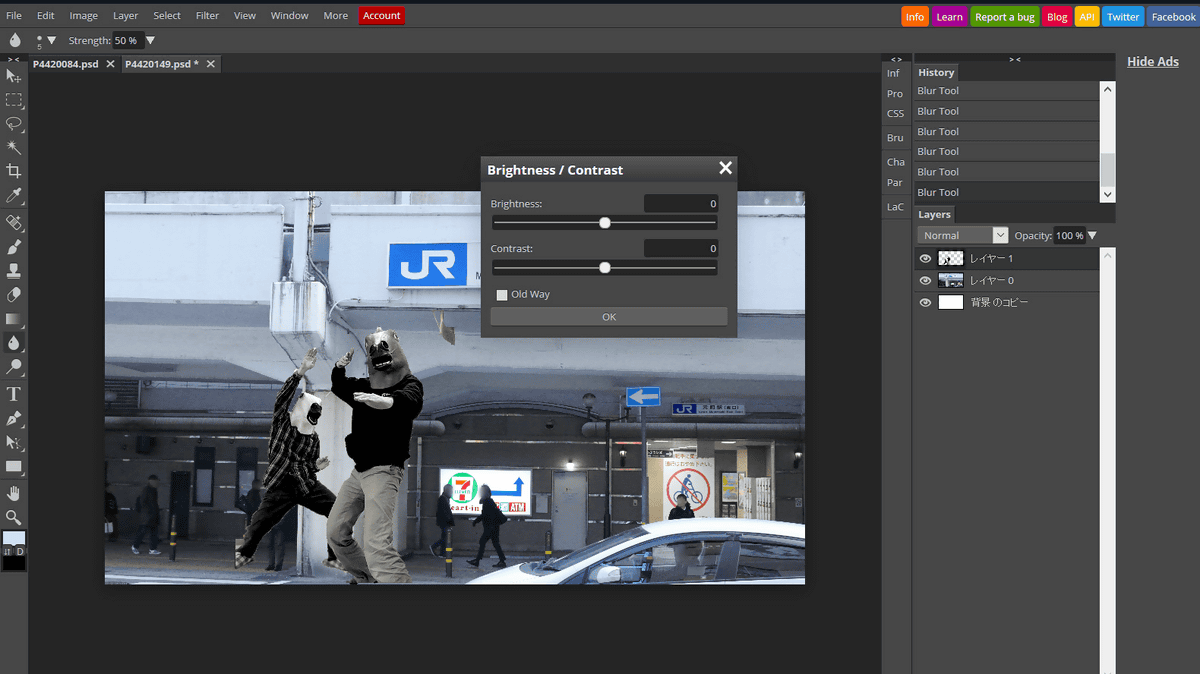
Task: Select the Dodge tool
Action: [14, 367]
